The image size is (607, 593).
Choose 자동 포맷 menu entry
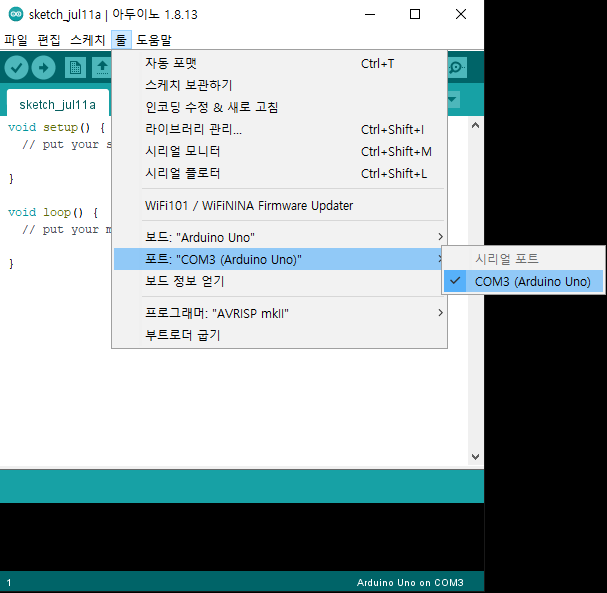click(279, 63)
